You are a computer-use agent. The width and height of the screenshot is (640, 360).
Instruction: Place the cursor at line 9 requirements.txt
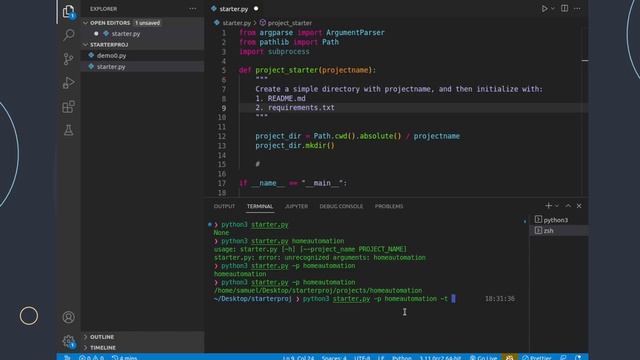pyautogui.click(x=301, y=108)
